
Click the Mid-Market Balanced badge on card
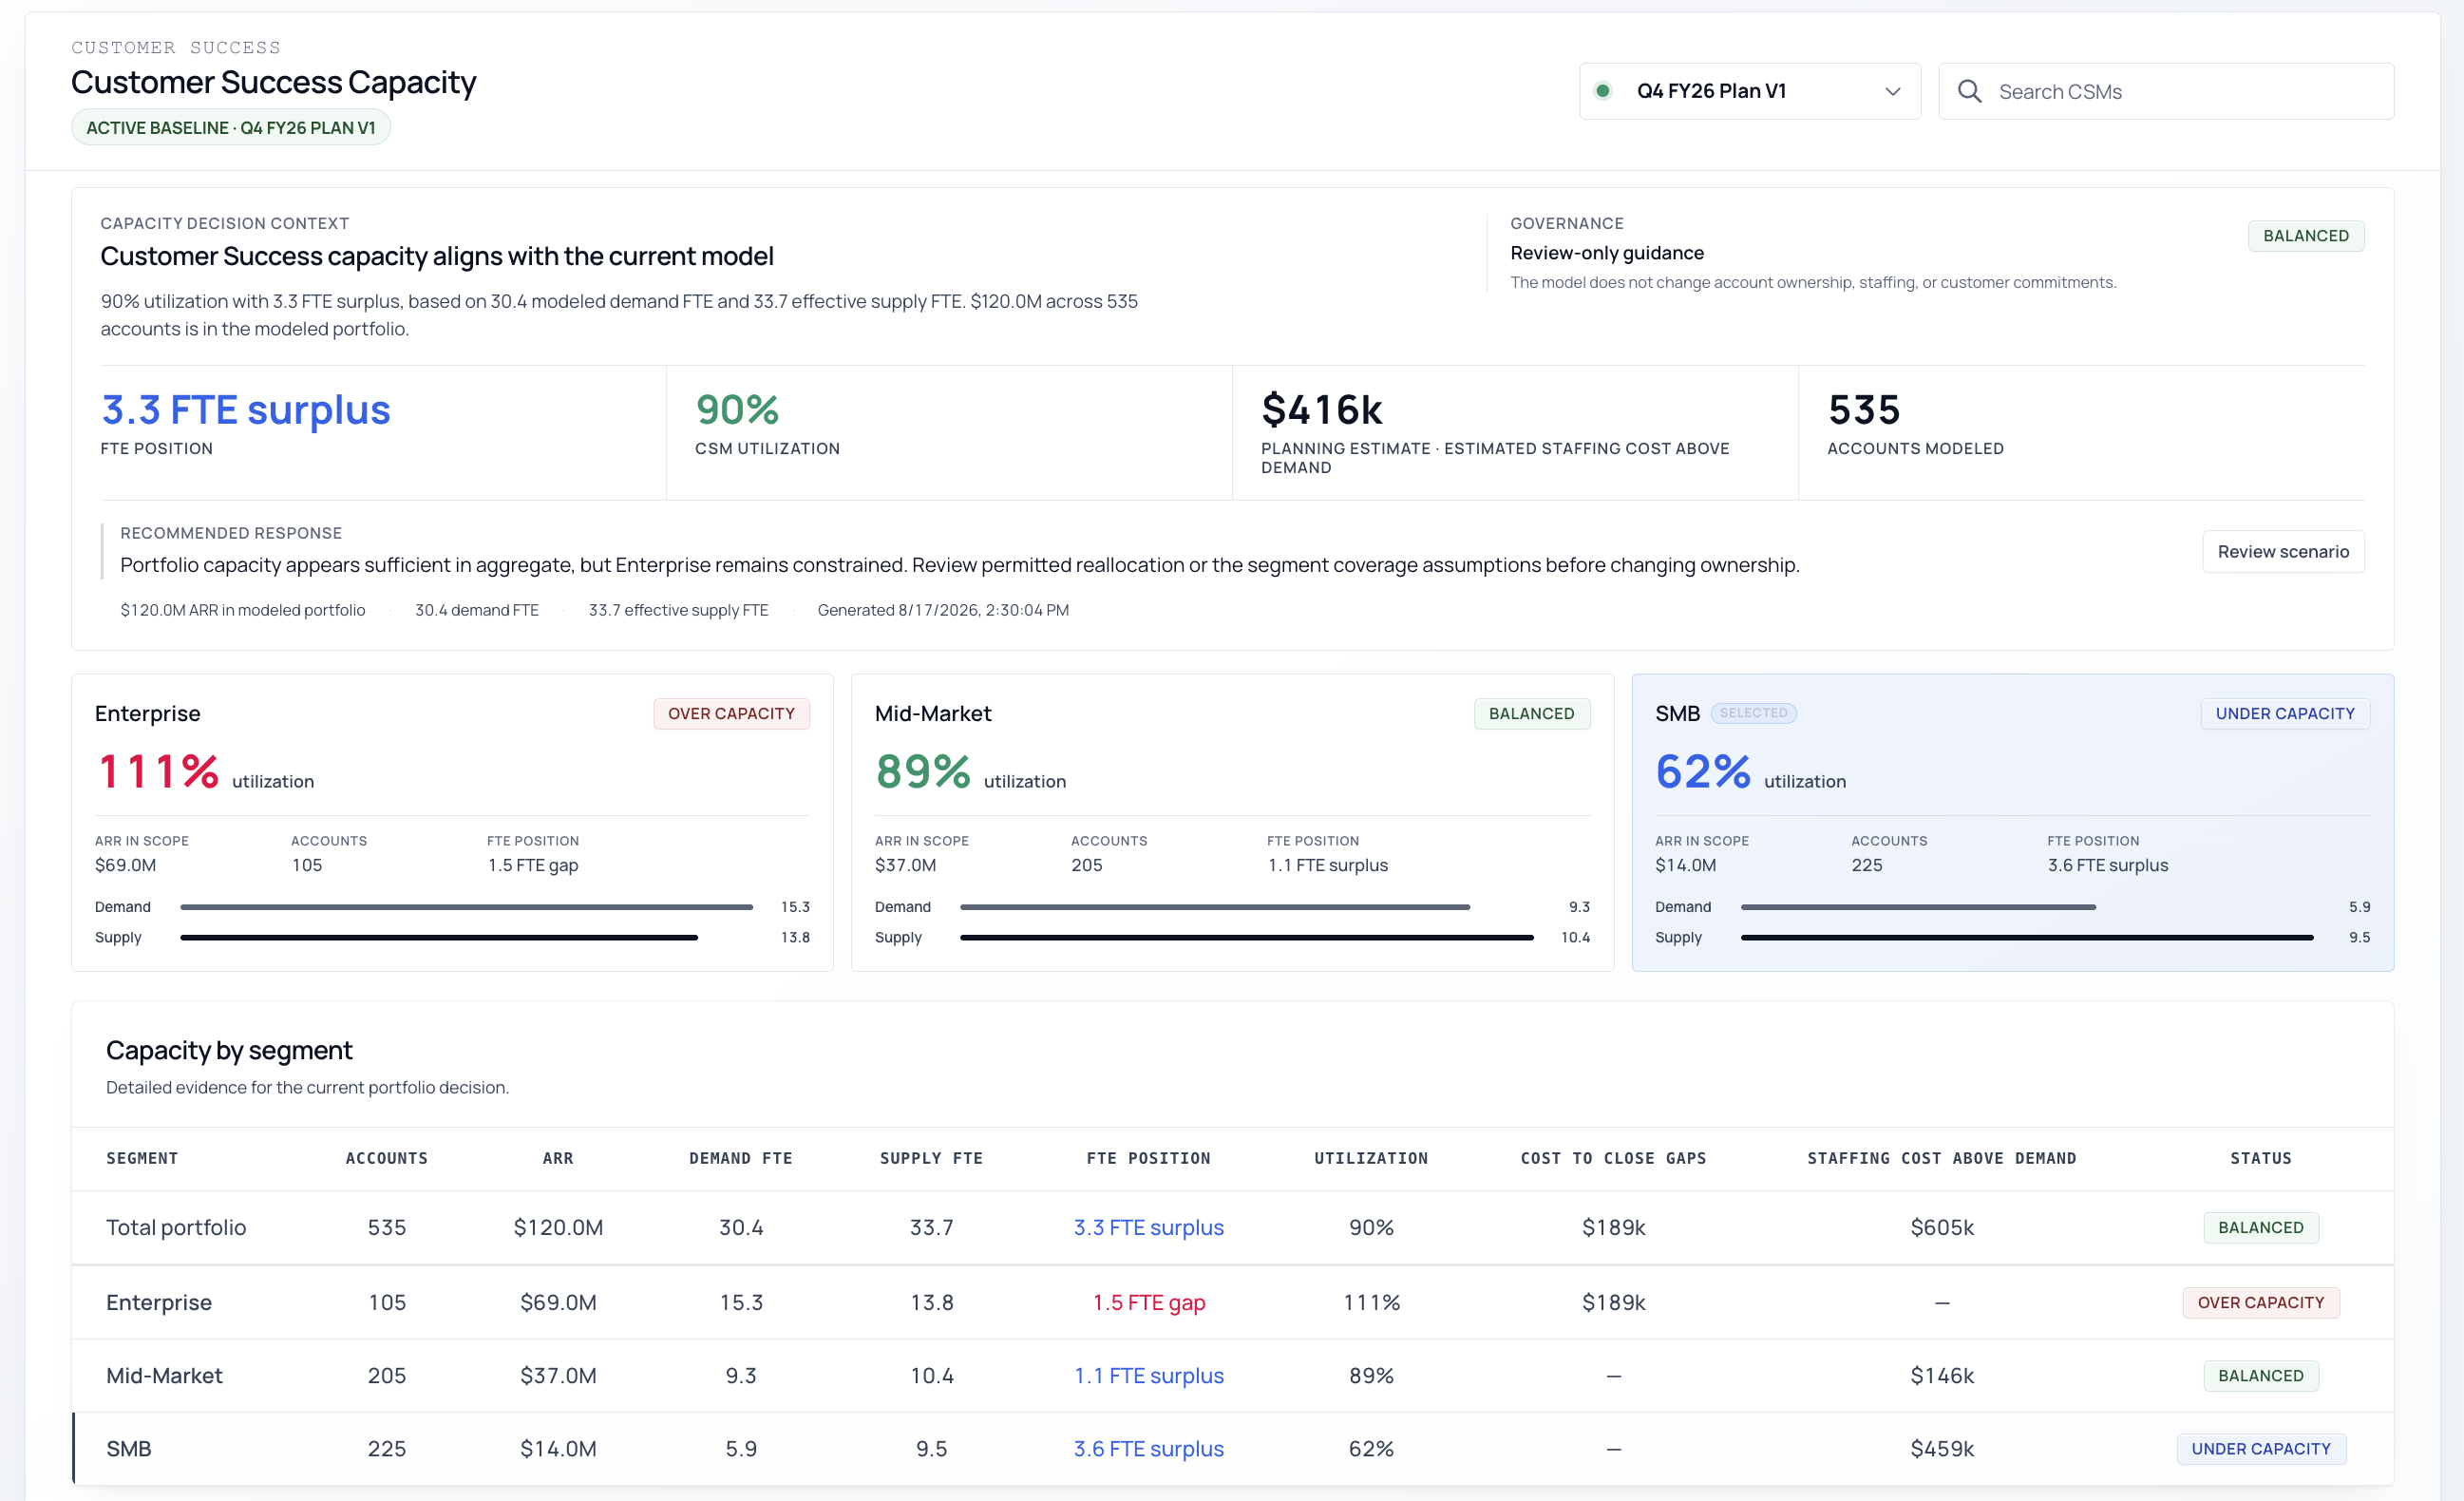click(1531, 713)
